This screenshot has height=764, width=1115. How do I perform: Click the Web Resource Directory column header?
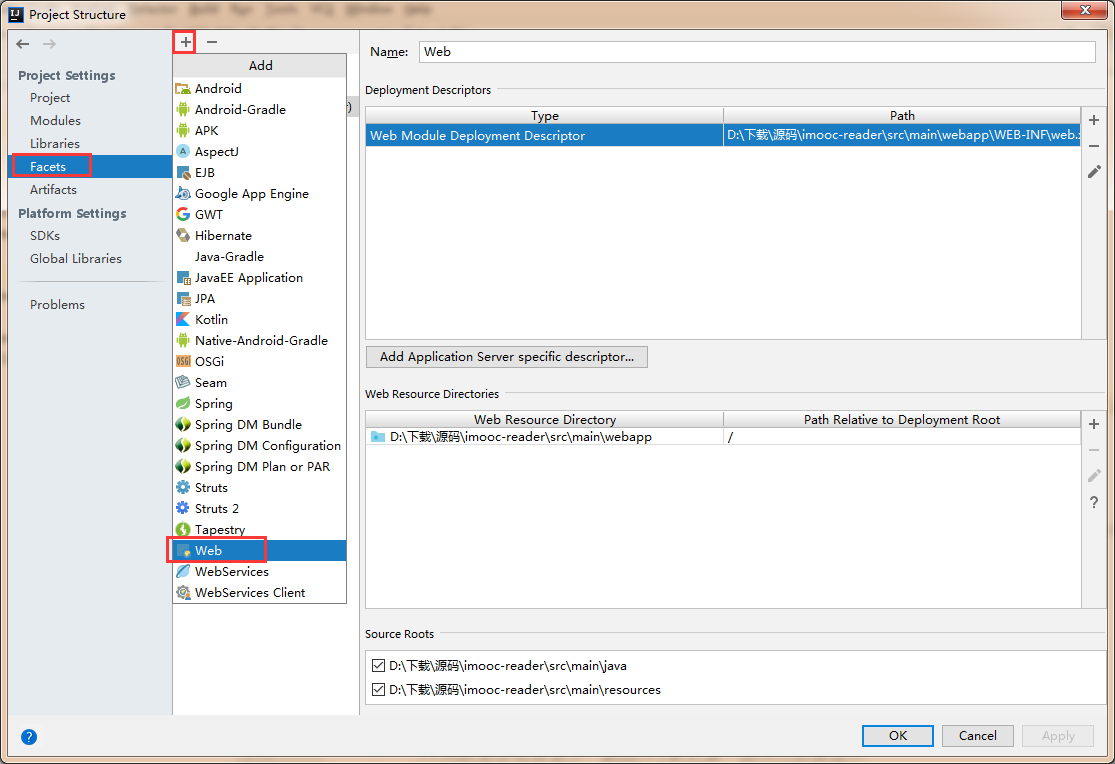click(545, 420)
